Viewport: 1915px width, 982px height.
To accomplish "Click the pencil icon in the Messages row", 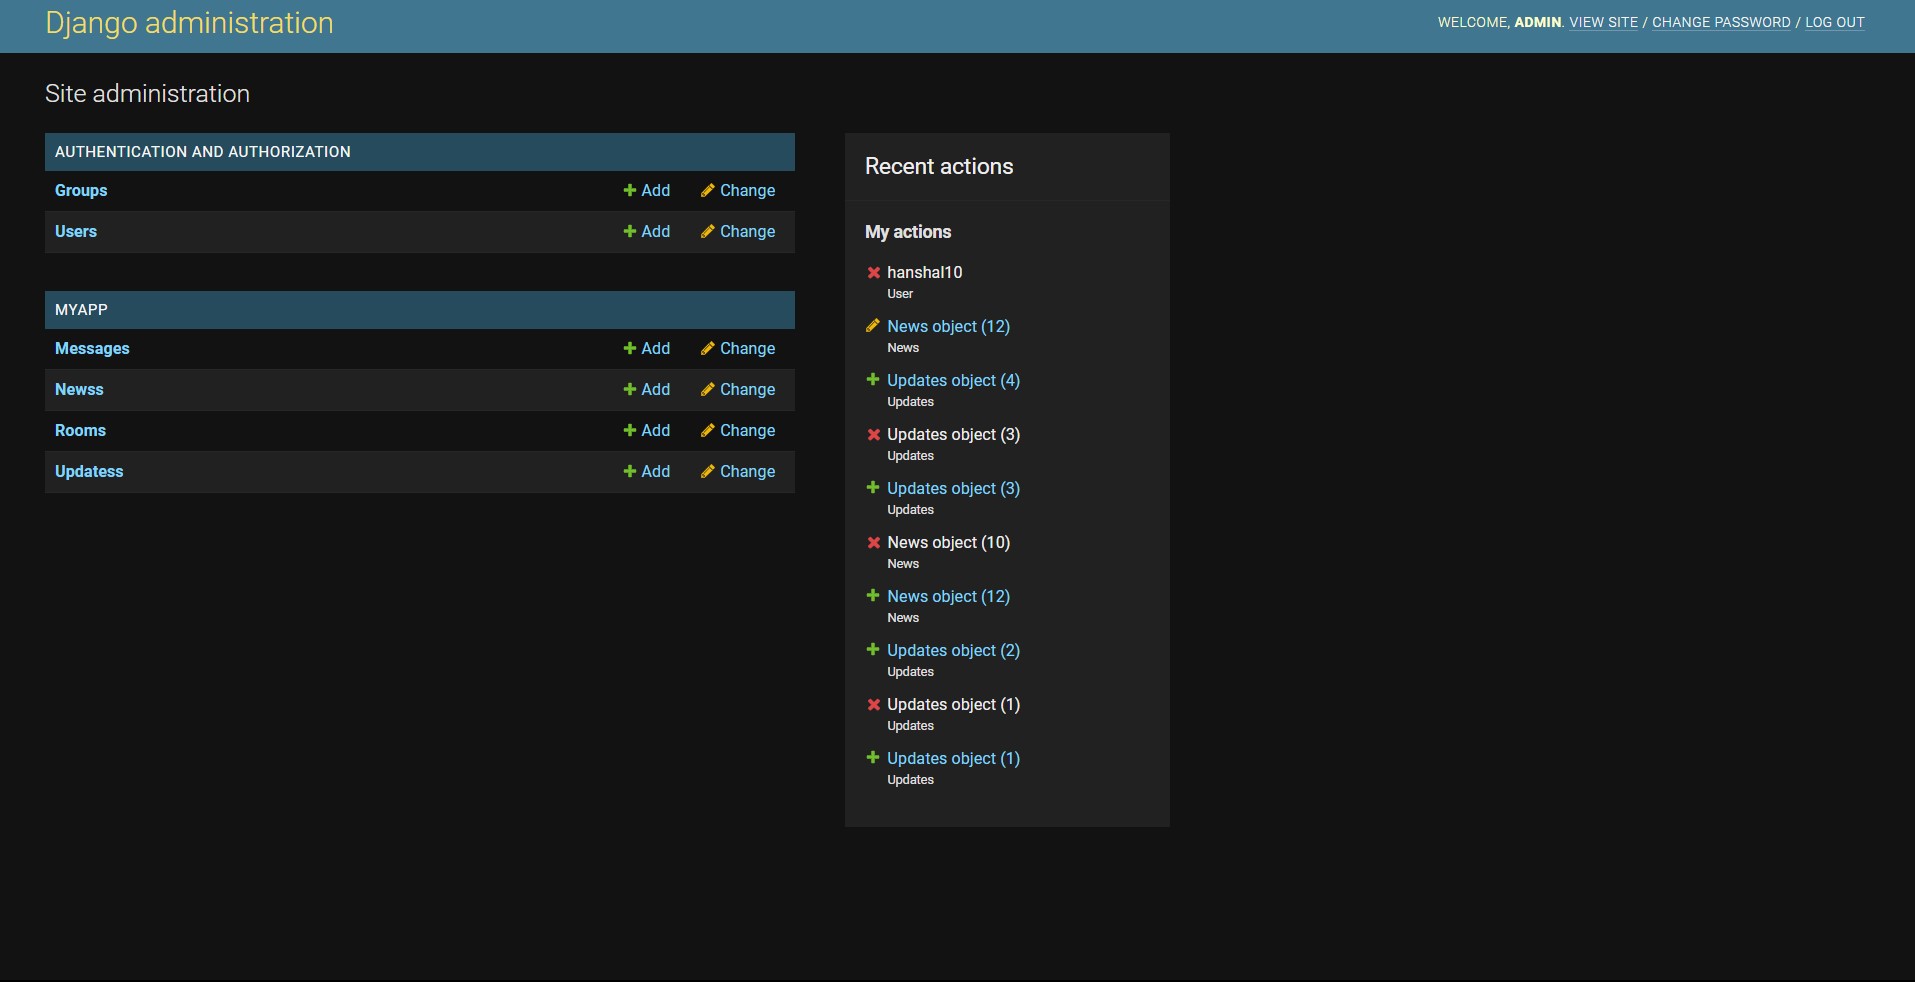I will point(708,348).
